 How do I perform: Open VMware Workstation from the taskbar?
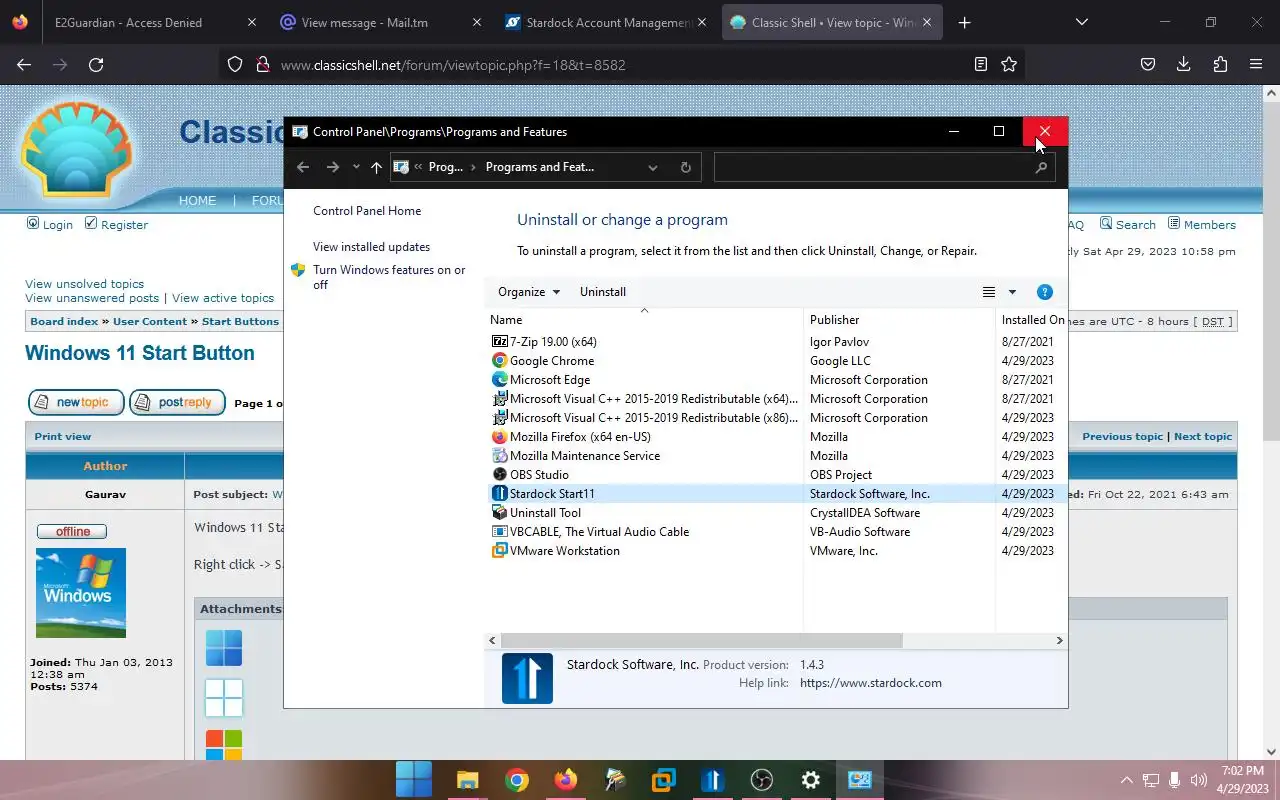[x=663, y=780]
